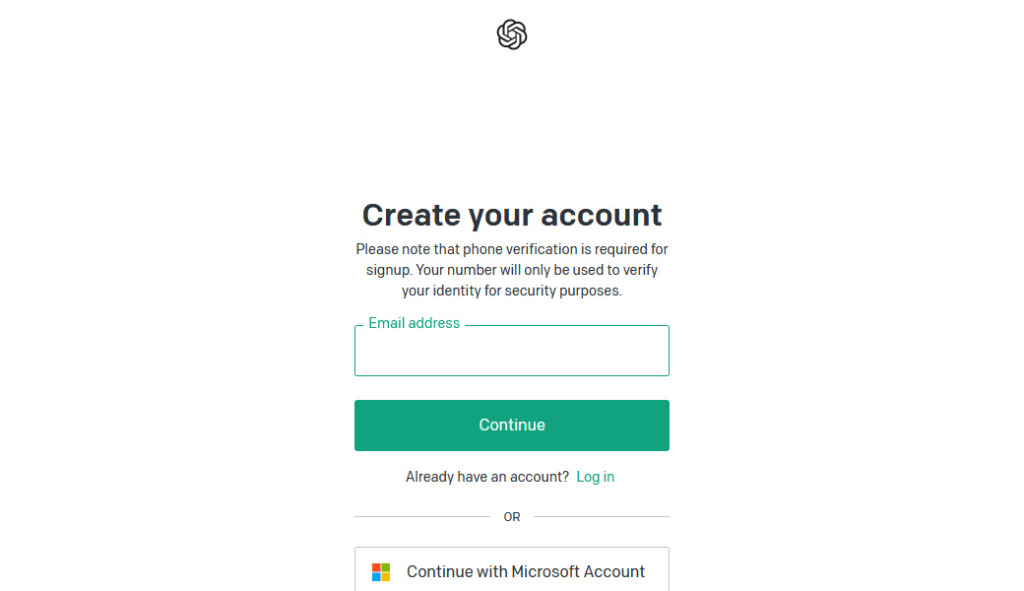Click the line 'your identity for security purposes'

pos(511,291)
